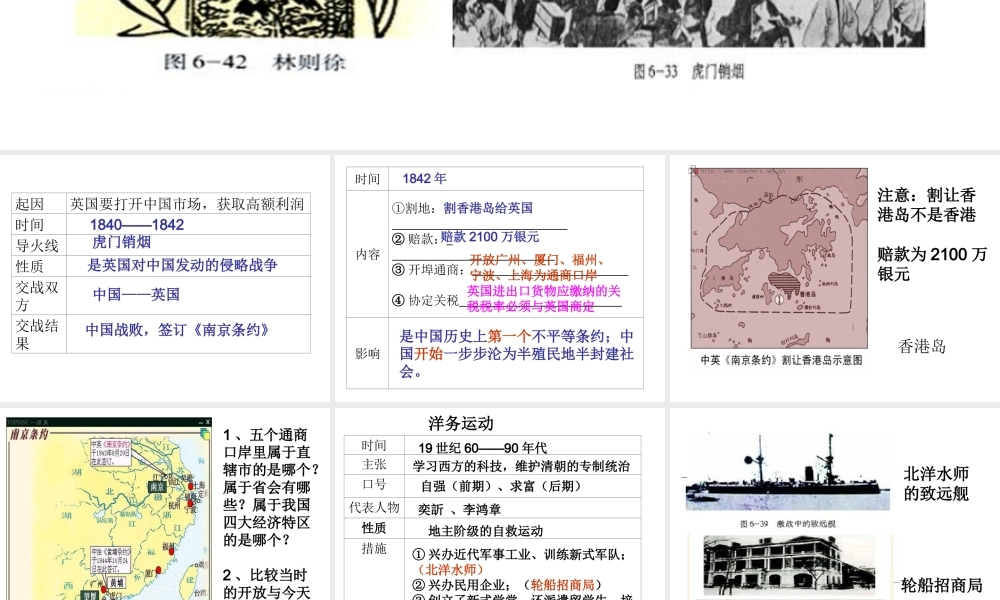Click the label ③ 开埠通商
The width and height of the screenshot is (1000, 600).
coord(428,270)
